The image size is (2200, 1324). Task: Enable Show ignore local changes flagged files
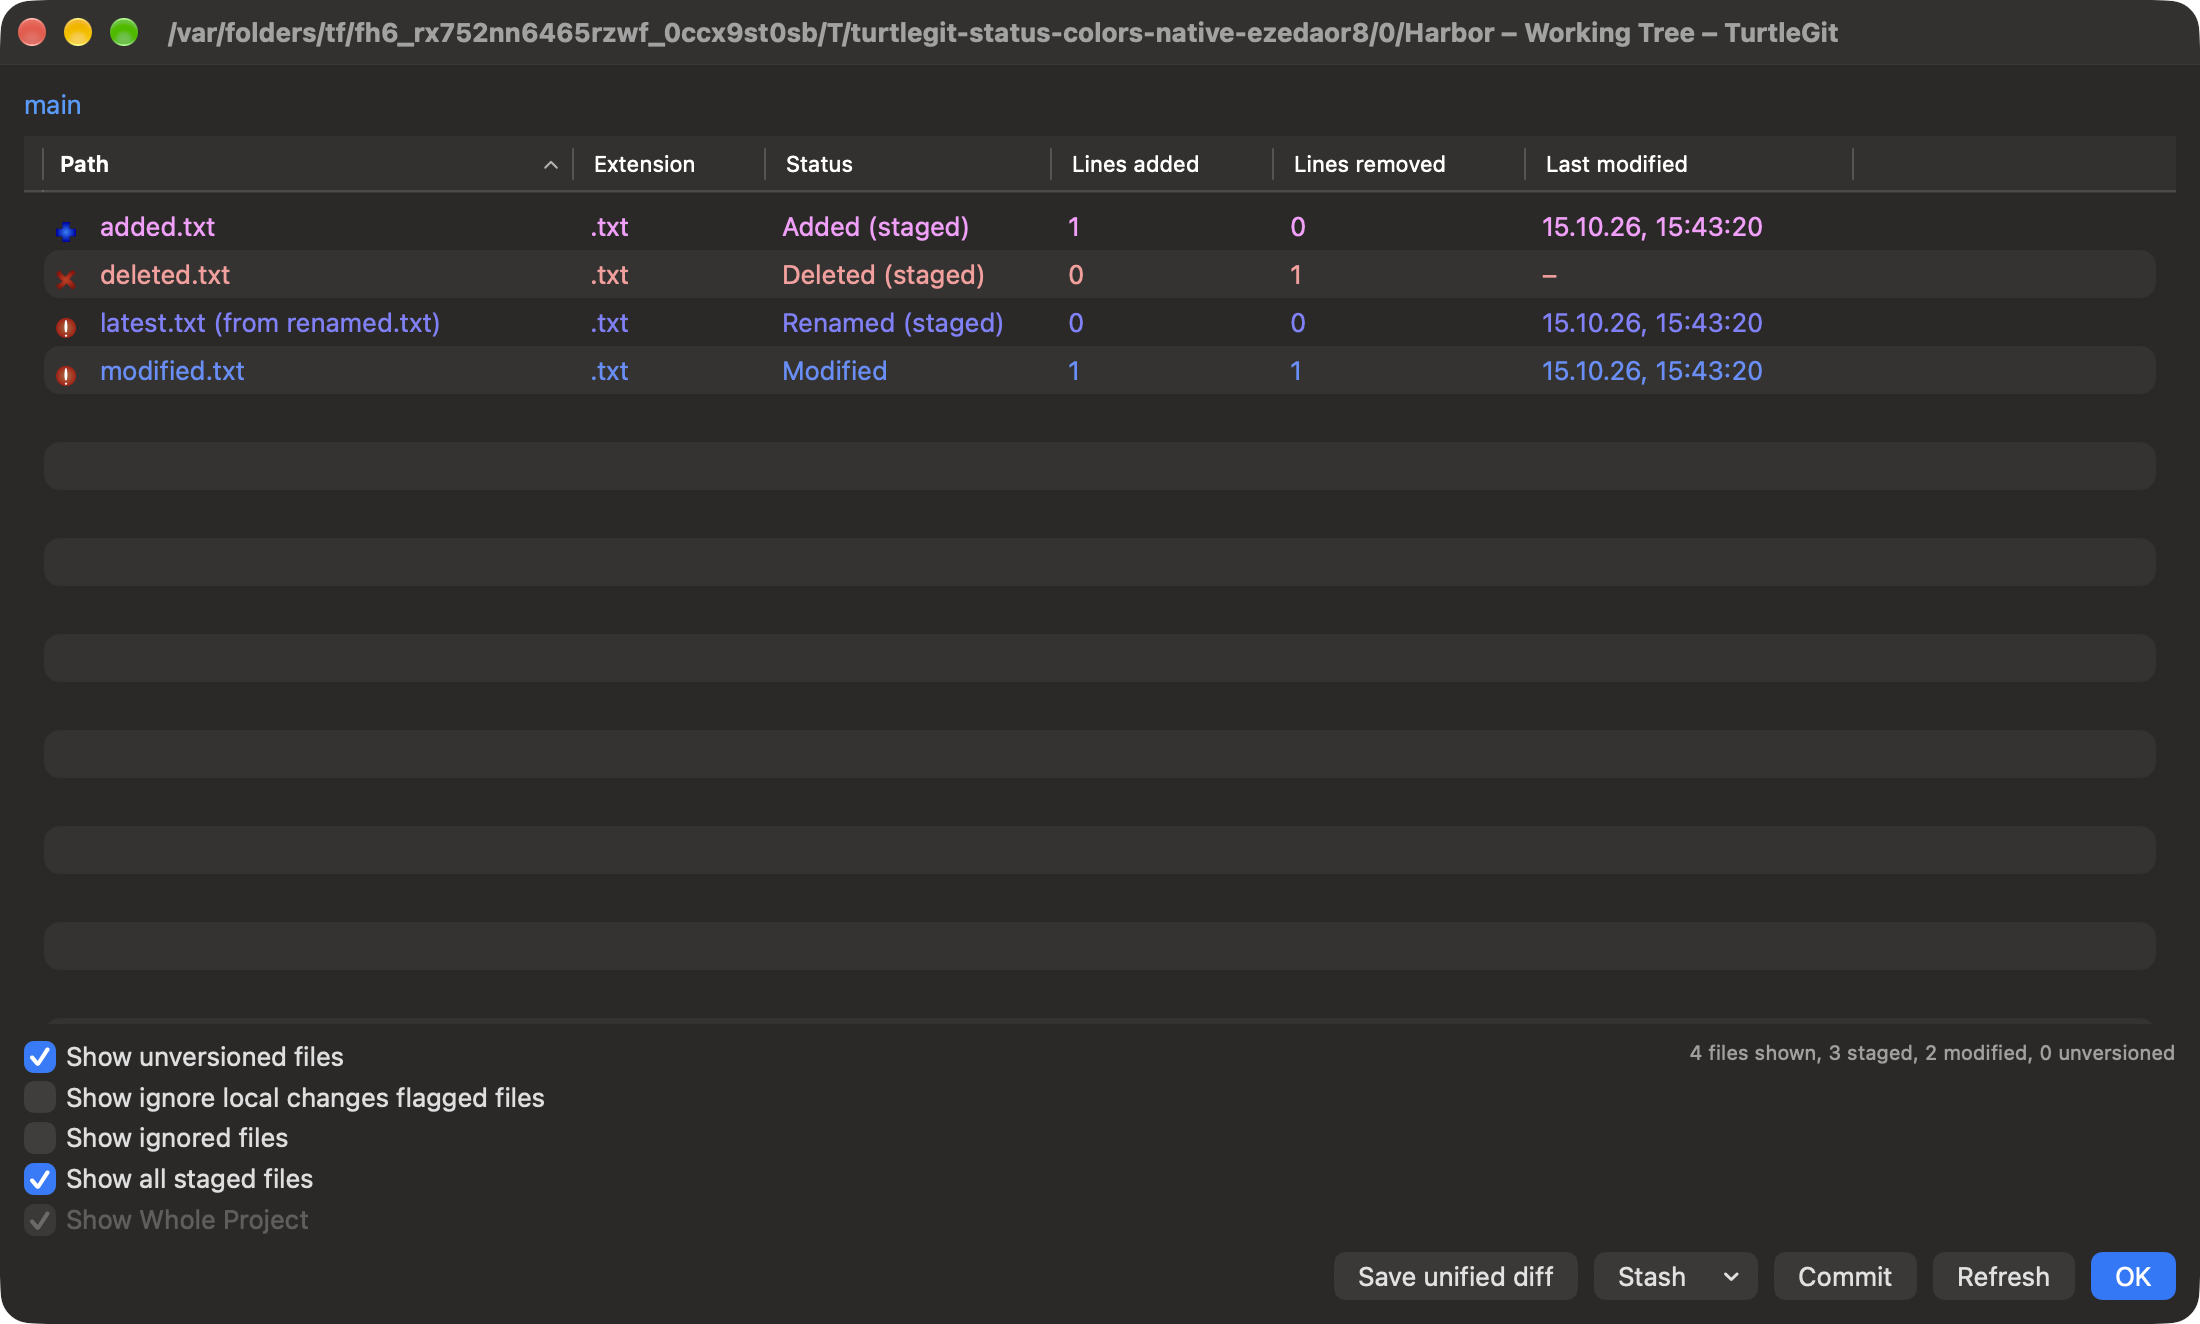pyautogui.click(x=40, y=1097)
